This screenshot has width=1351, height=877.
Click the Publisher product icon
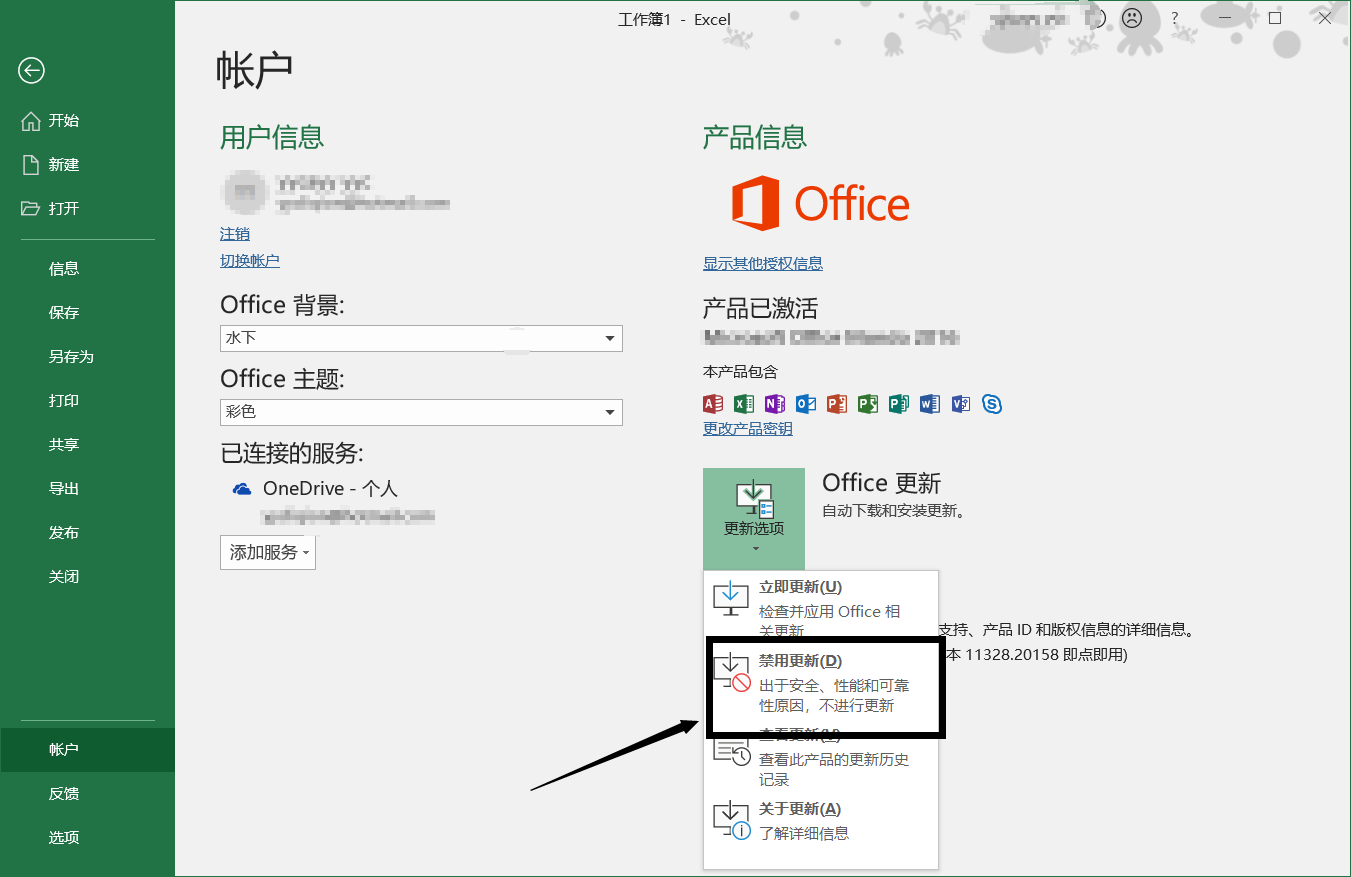tap(899, 404)
